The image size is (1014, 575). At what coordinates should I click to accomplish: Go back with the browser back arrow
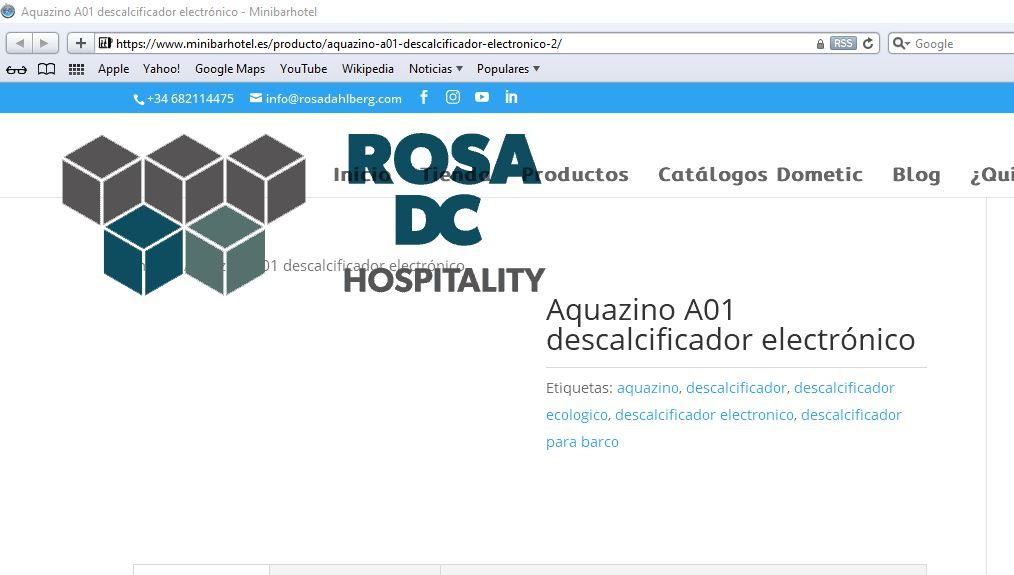click(20, 43)
